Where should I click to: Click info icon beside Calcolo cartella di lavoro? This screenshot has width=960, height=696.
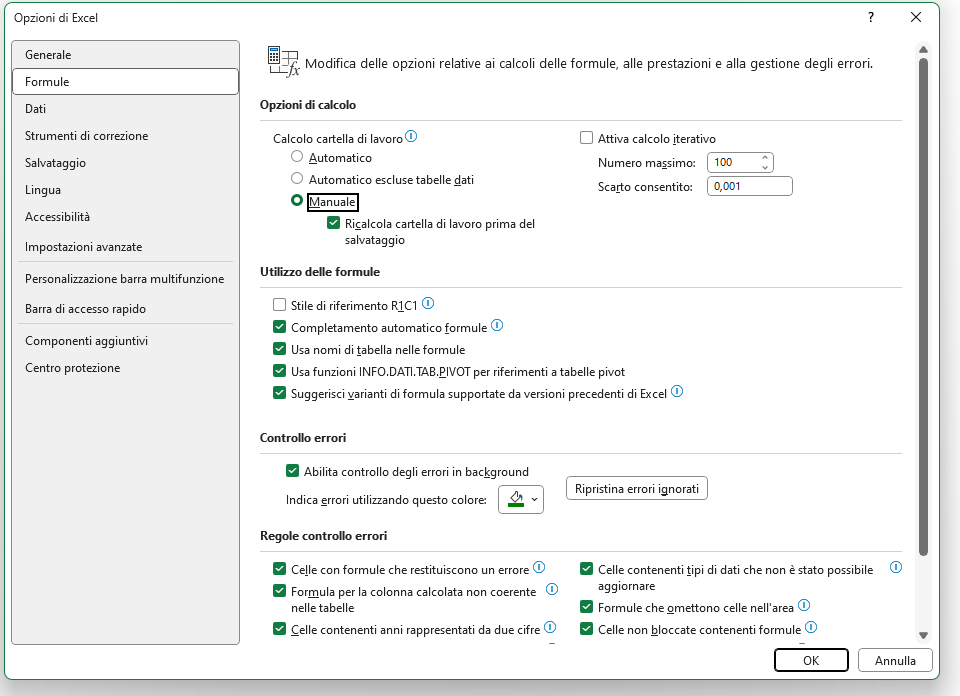(x=411, y=137)
